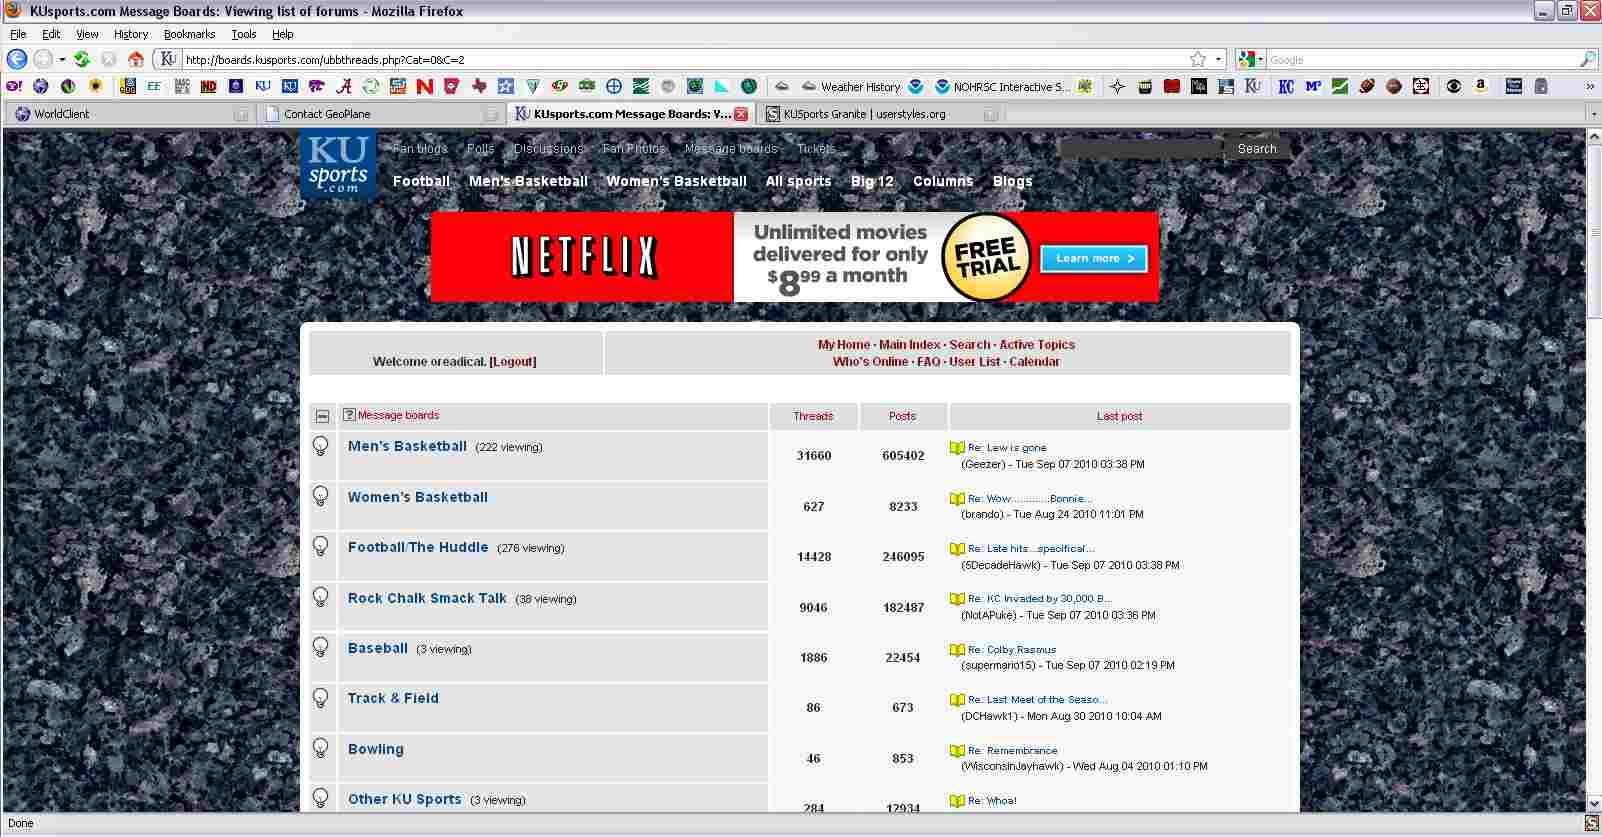Click the KUsports.com logo
Image resolution: width=1602 pixels, height=837 pixels.
point(338,164)
